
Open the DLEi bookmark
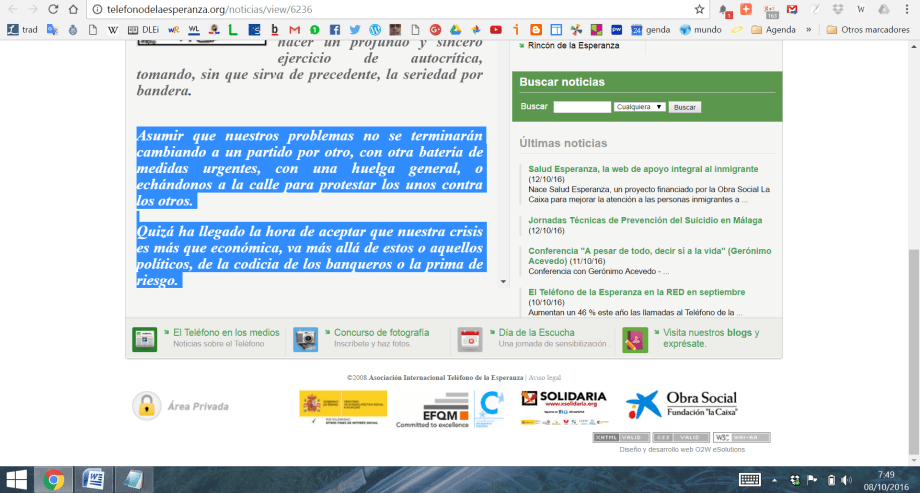click(x=144, y=29)
